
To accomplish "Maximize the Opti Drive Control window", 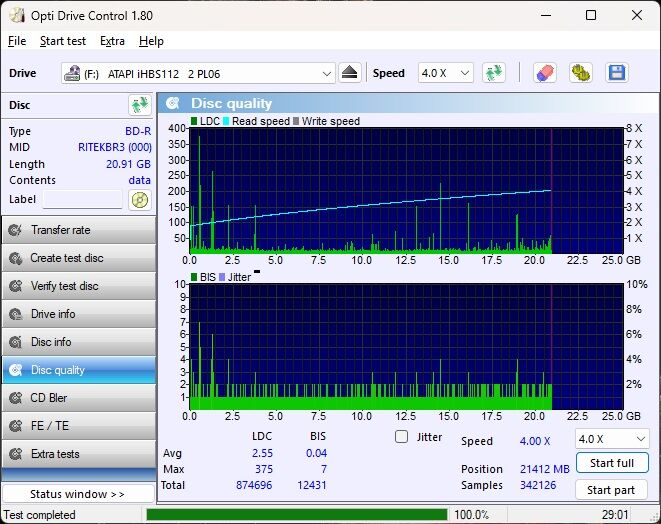I will pyautogui.click(x=591, y=16).
